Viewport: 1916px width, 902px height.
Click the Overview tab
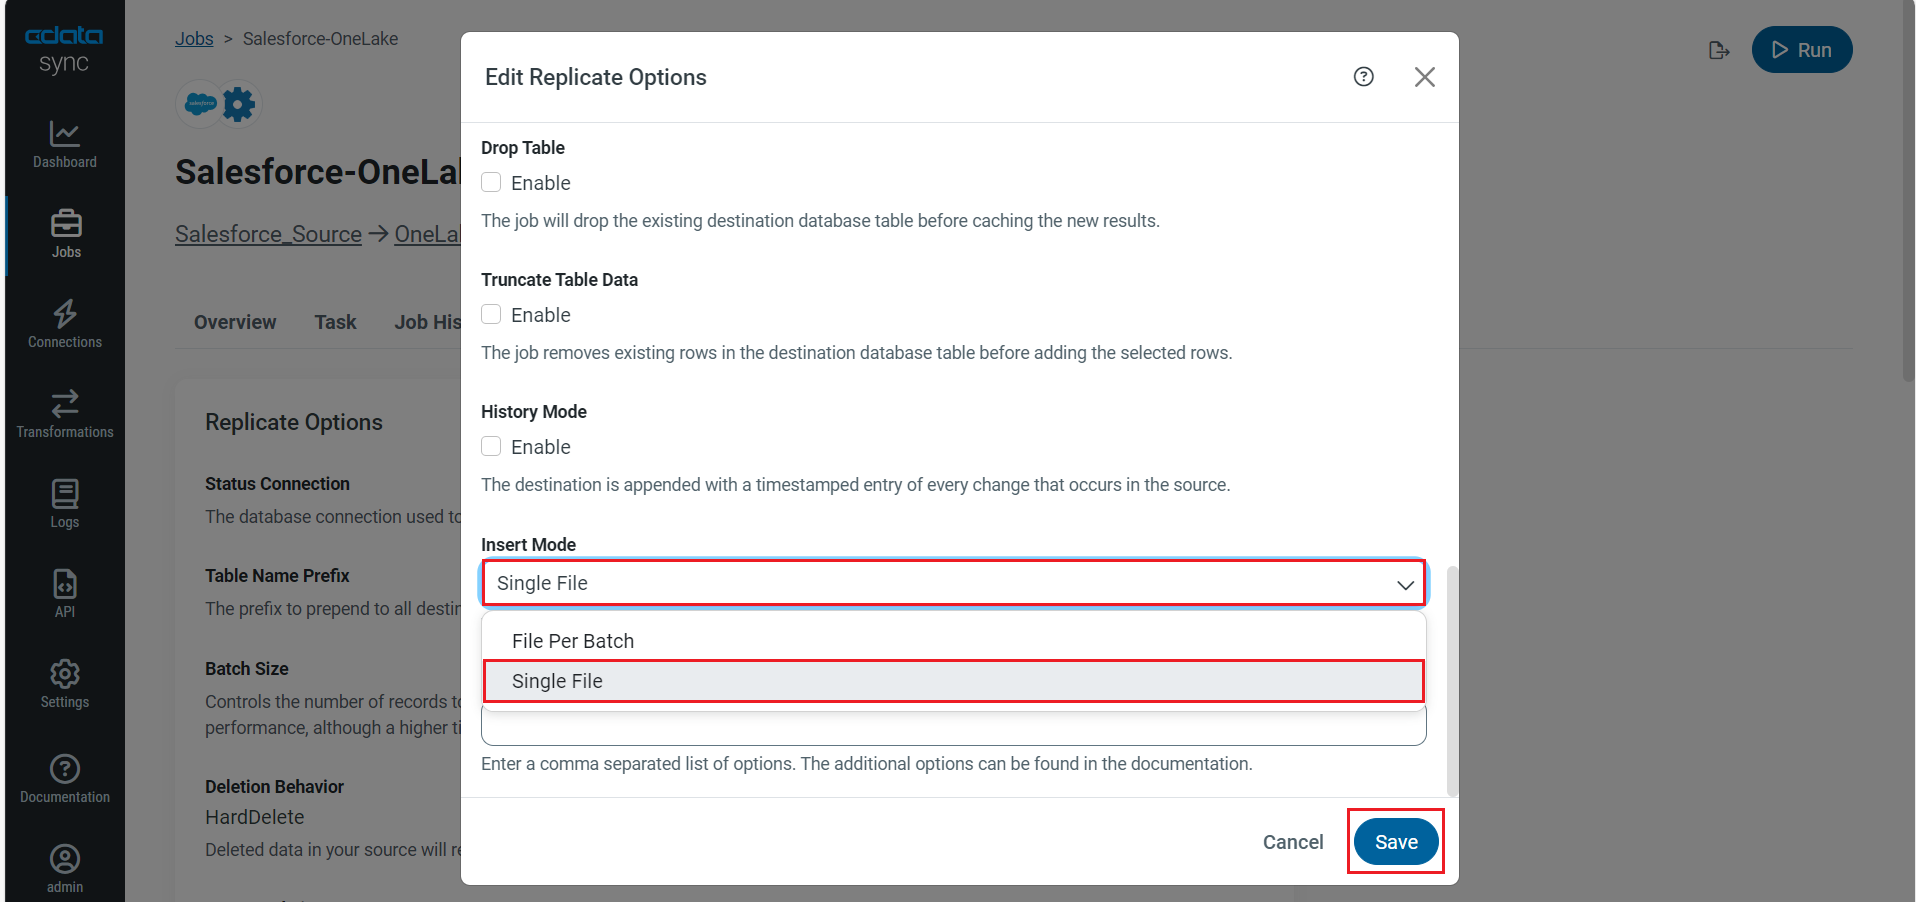tap(235, 322)
